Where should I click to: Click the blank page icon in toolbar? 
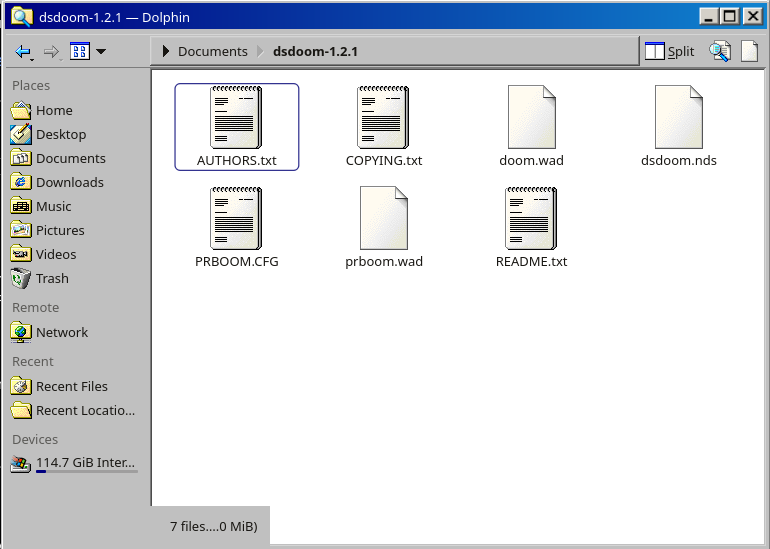(x=749, y=51)
